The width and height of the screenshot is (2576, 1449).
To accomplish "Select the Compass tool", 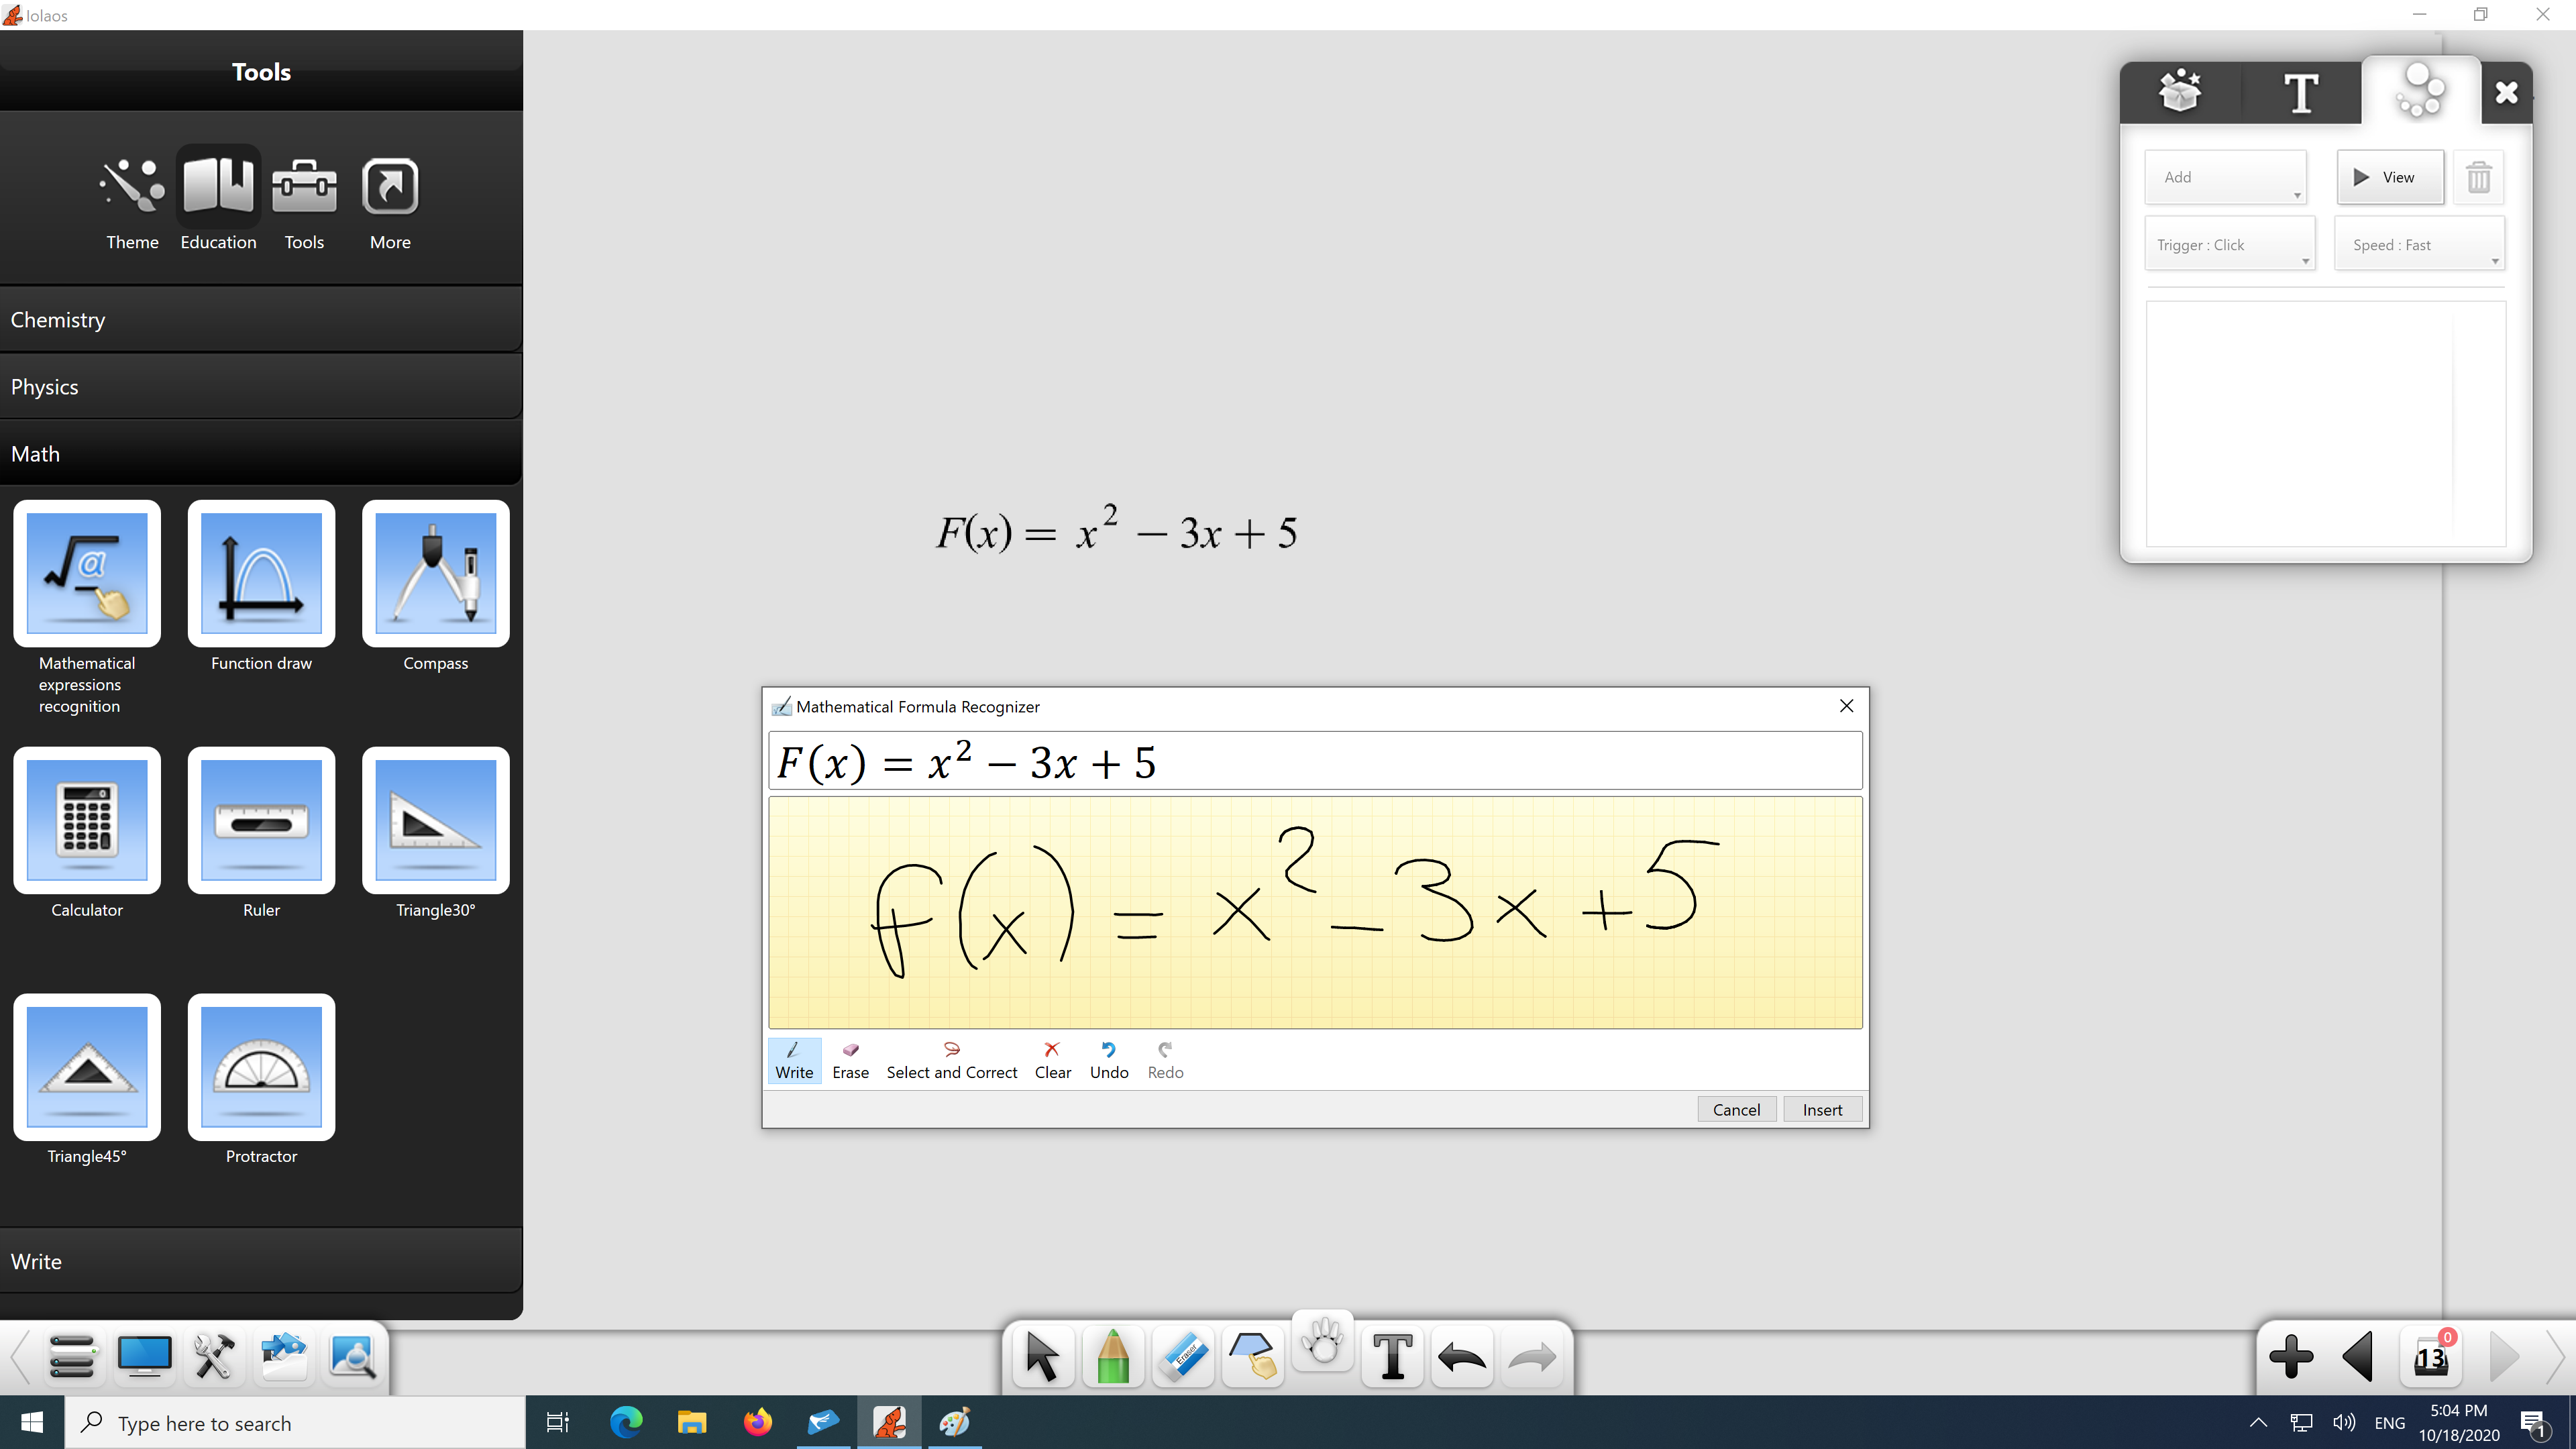I will click(435, 574).
